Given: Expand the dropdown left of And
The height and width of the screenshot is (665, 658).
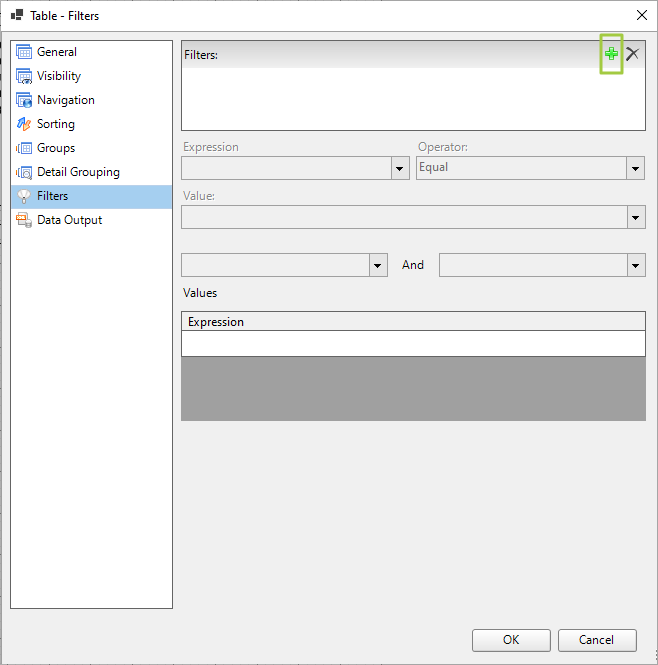Looking at the screenshot, I should pyautogui.click(x=378, y=265).
